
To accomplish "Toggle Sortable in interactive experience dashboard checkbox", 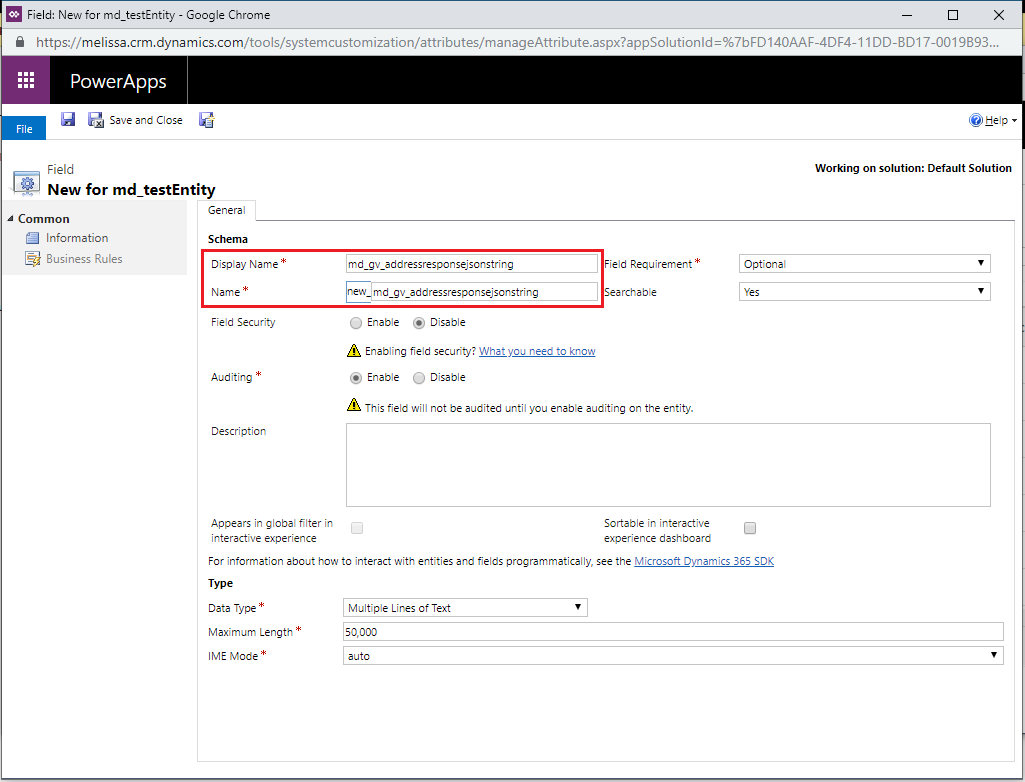I will (750, 528).
